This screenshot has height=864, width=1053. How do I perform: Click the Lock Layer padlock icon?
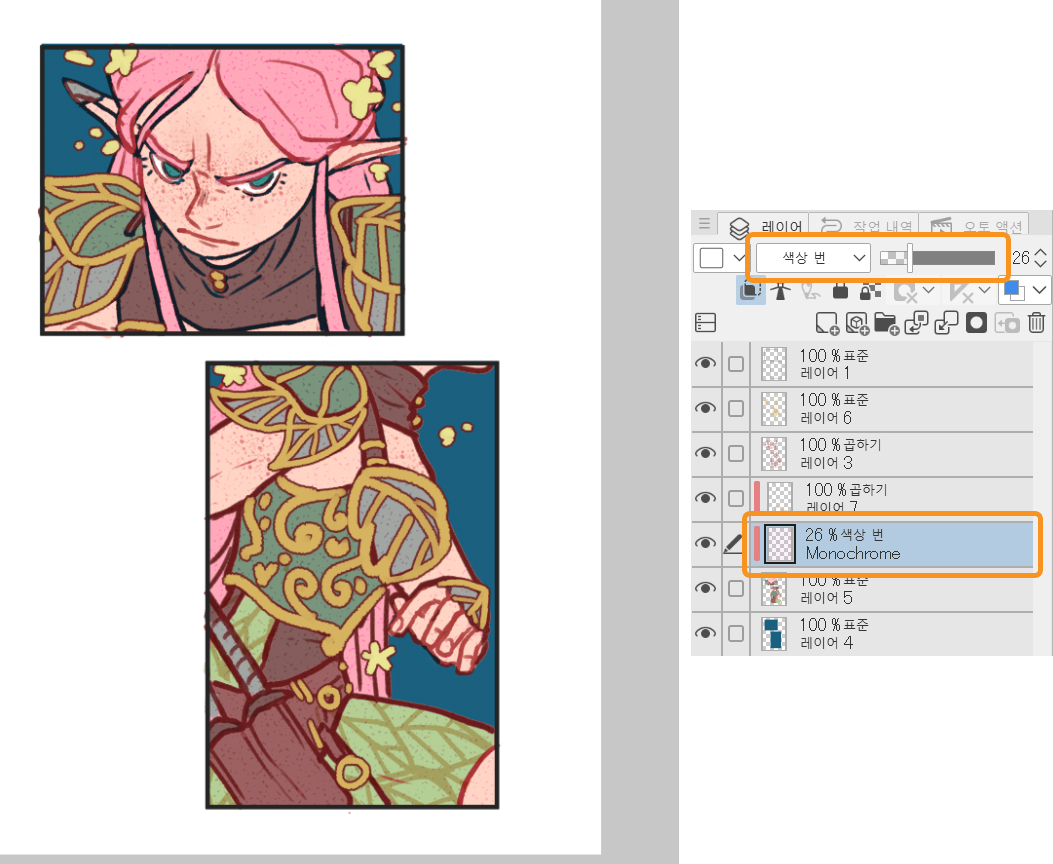click(840, 291)
